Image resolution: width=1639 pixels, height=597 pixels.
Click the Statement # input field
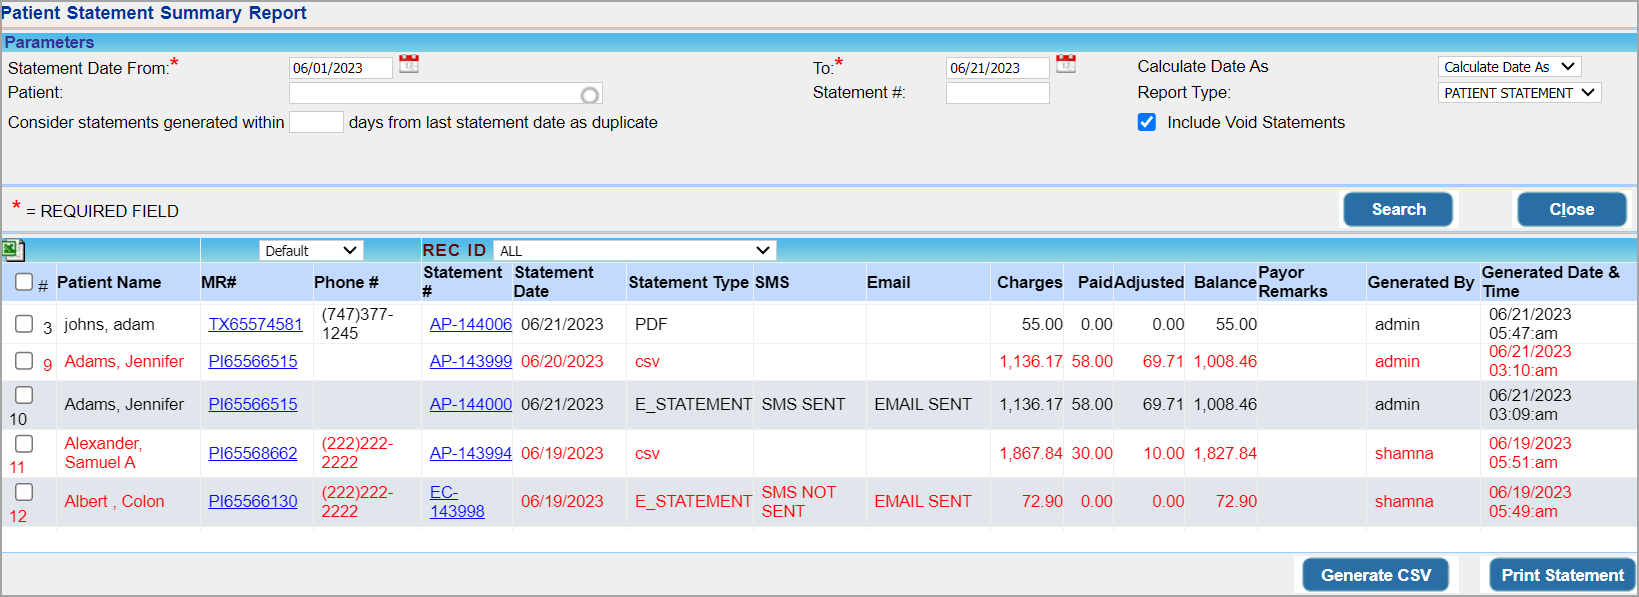997,93
